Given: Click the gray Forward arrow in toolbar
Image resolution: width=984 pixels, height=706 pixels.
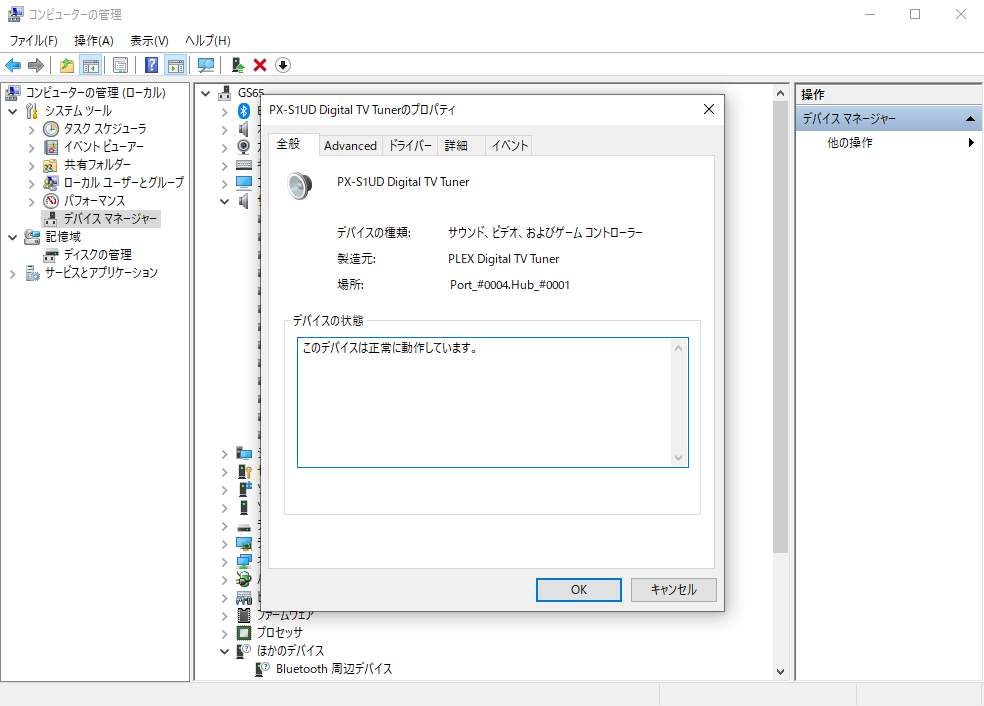Looking at the screenshot, I should tap(36, 65).
